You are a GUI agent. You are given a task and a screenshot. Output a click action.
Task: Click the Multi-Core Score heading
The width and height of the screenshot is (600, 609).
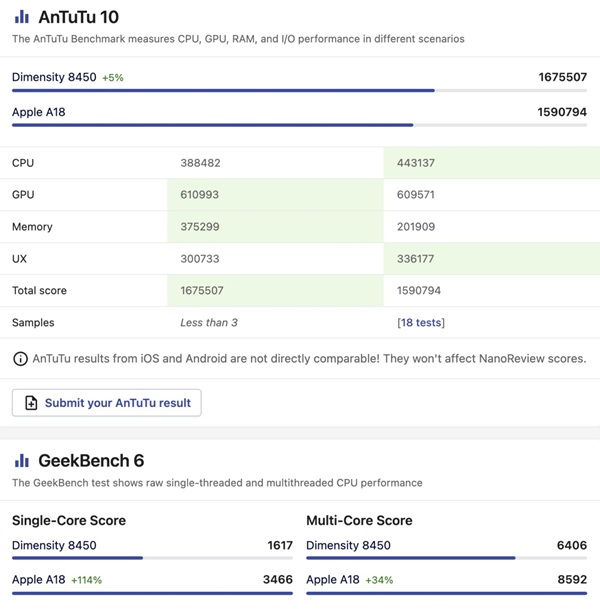pyautogui.click(x=359, y=521)
